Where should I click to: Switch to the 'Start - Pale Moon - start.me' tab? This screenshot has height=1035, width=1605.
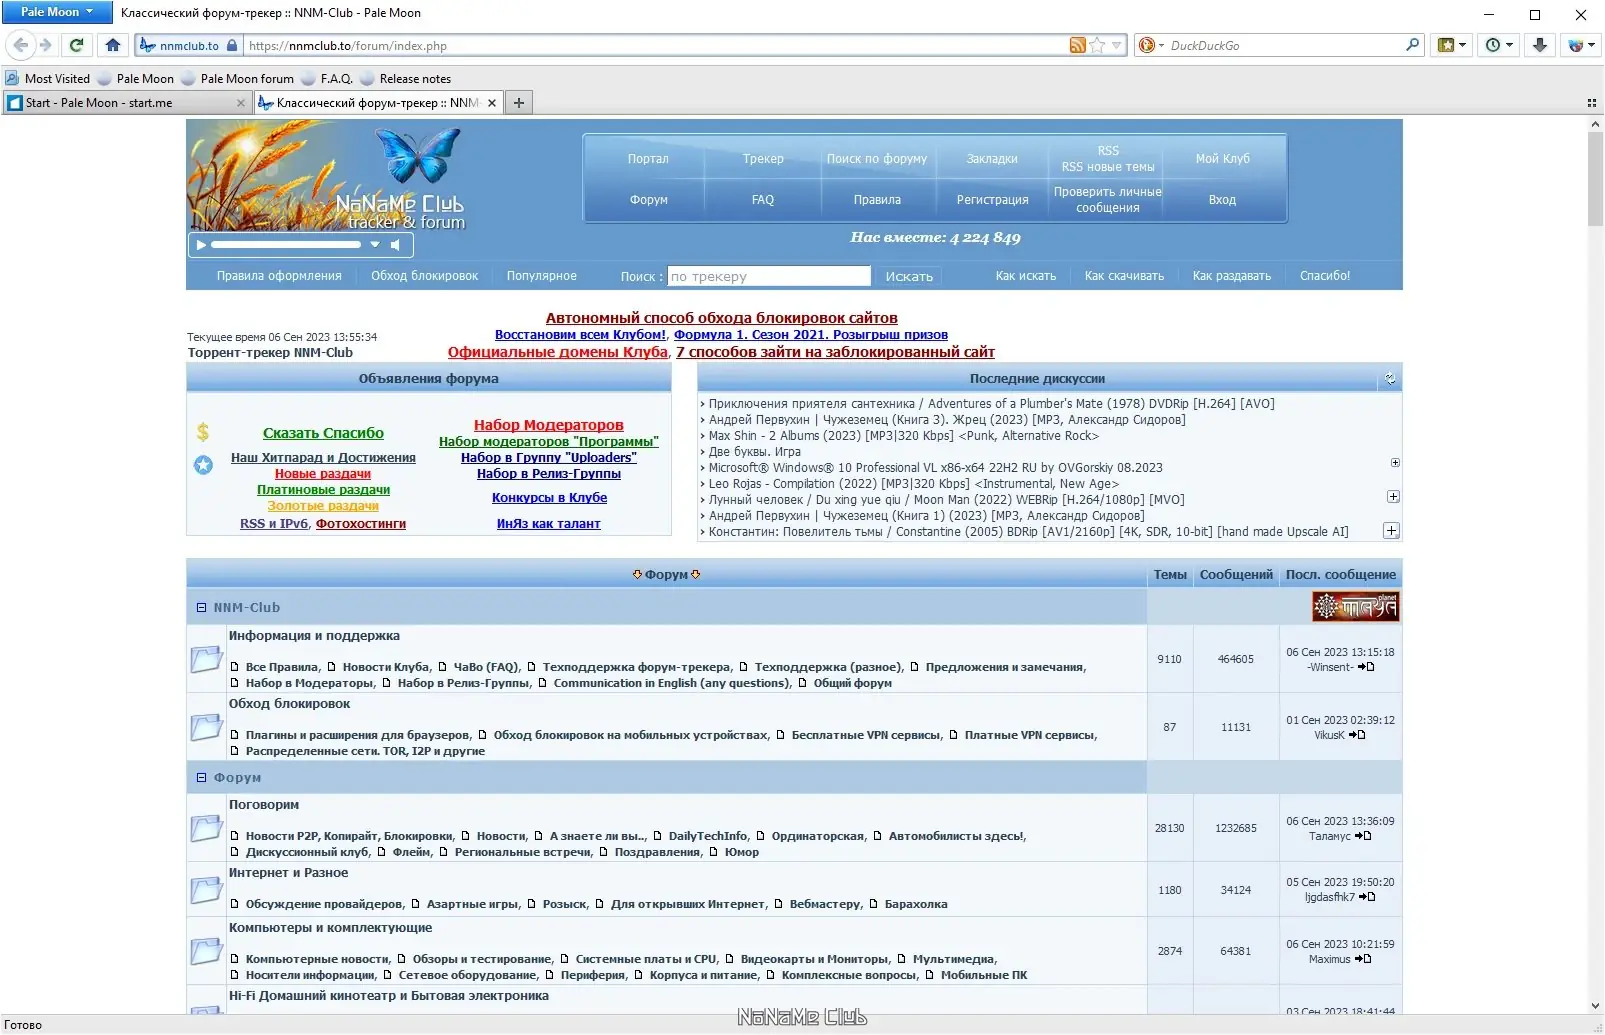point(127,103)
